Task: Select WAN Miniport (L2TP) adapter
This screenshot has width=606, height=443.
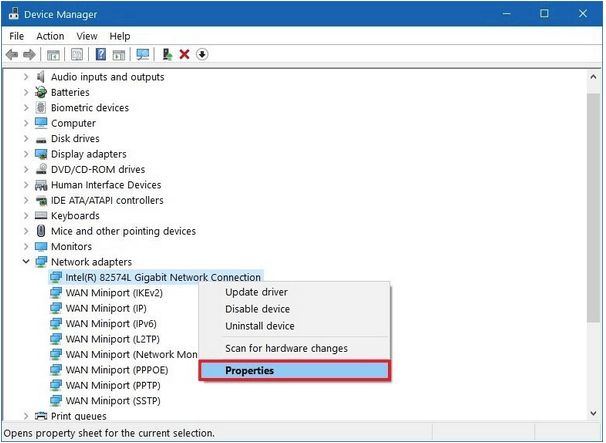Action: click(112, 339)
